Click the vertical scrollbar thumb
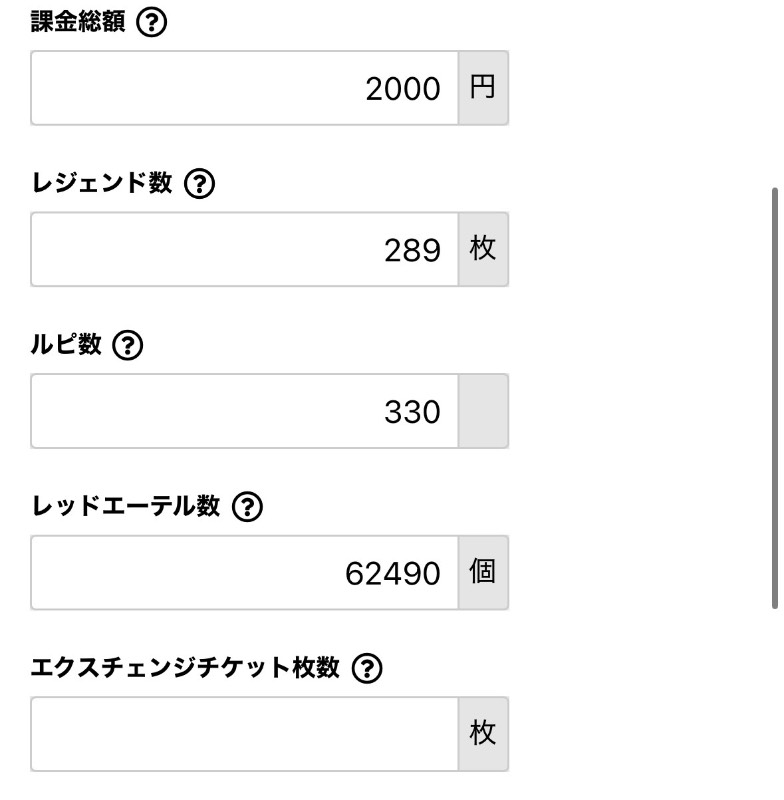 (775, 398)
